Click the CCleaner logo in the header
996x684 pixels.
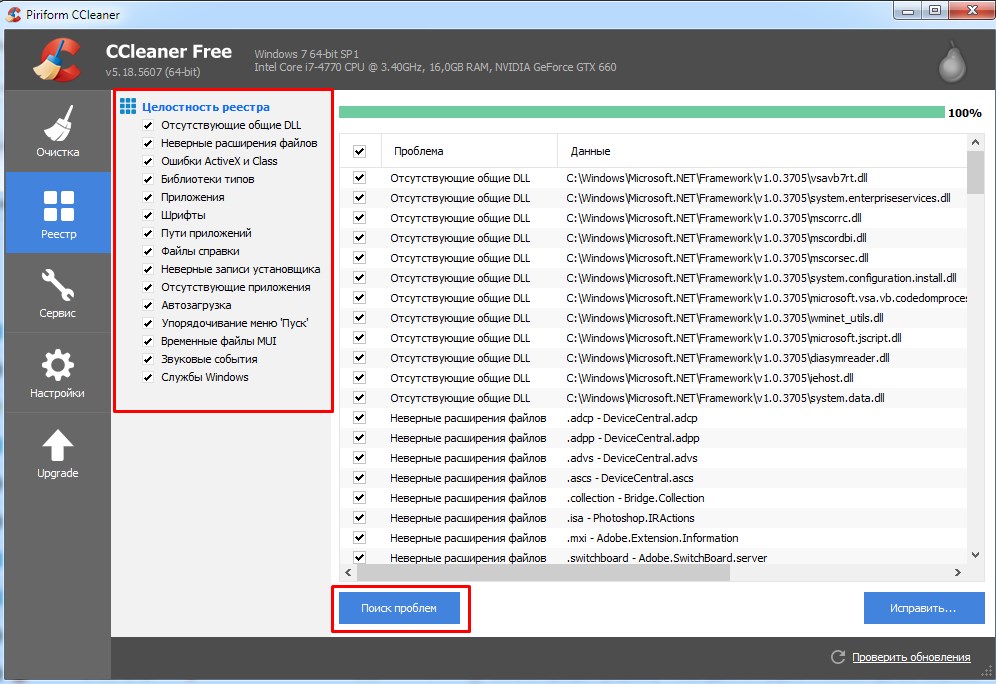(x=58, y=60)
